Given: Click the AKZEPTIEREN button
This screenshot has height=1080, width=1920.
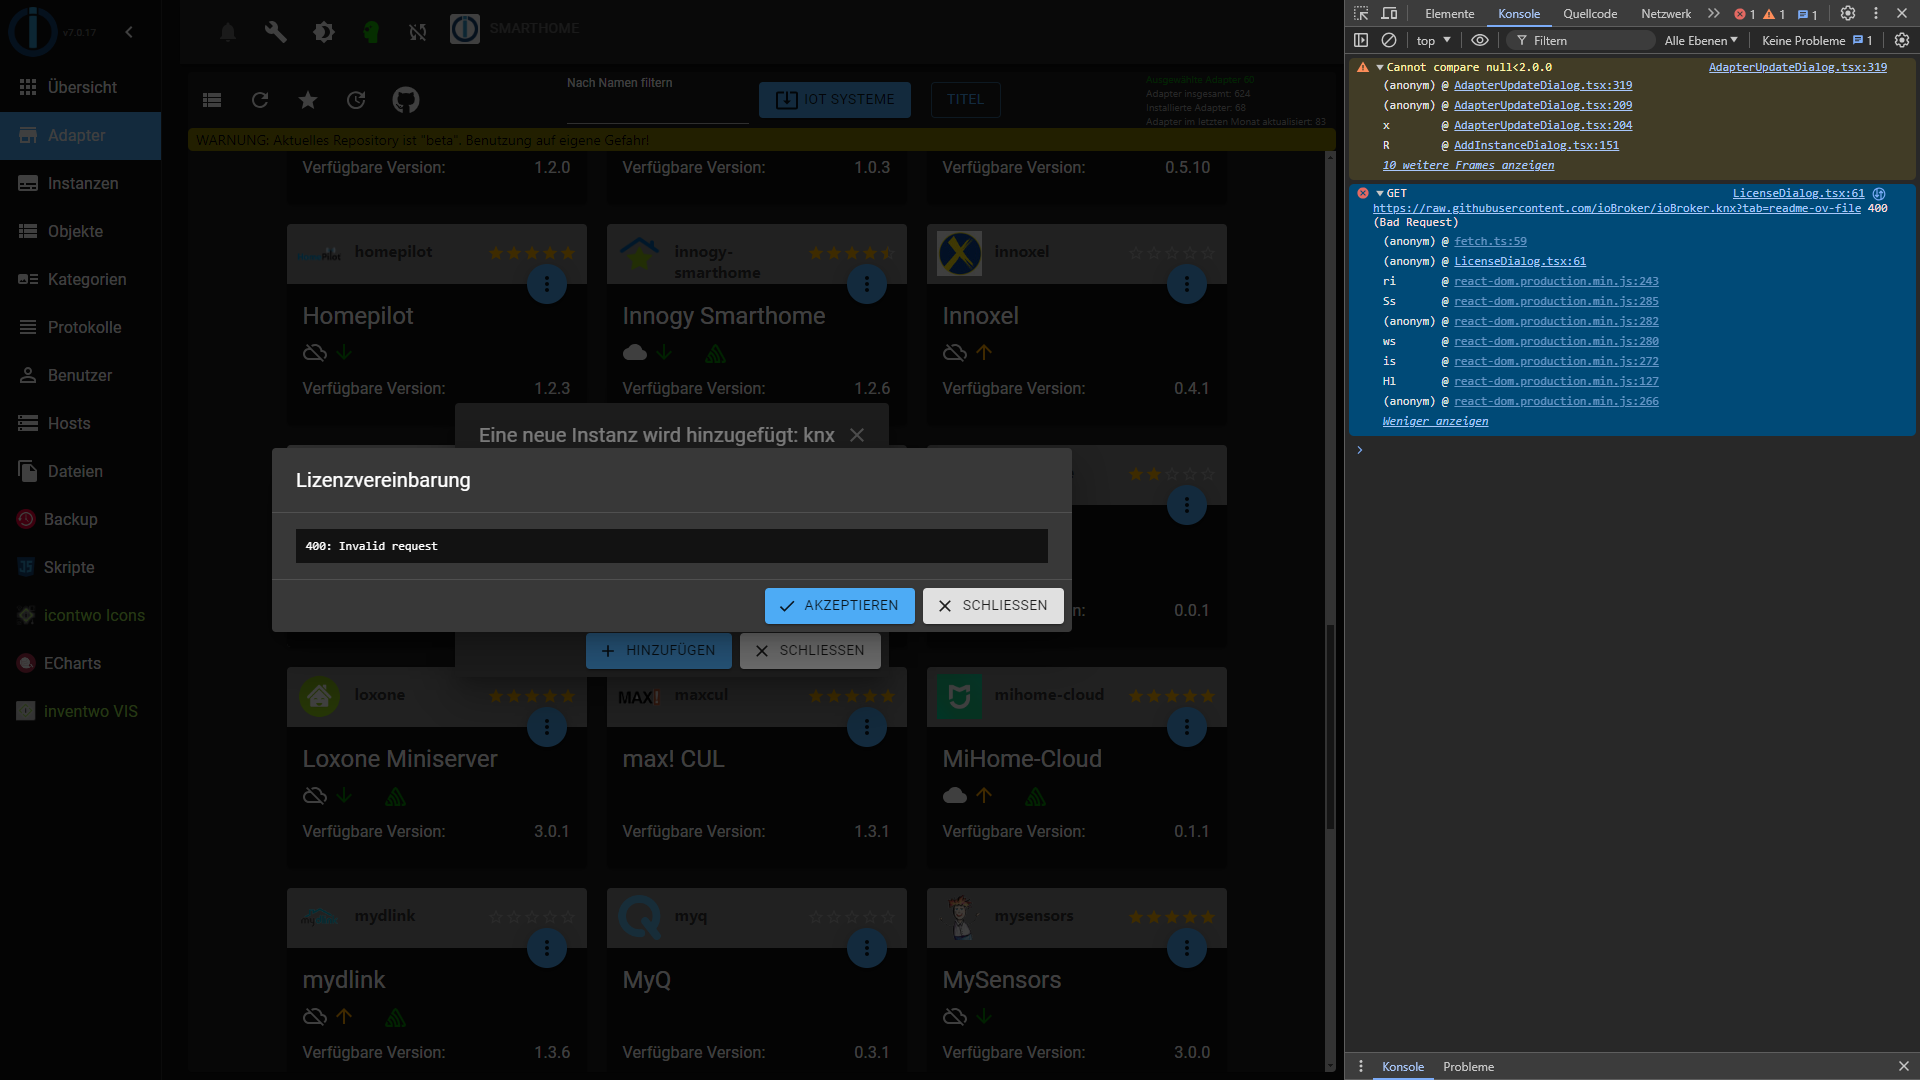Looking at the screenshot, I should coord(839,606).
